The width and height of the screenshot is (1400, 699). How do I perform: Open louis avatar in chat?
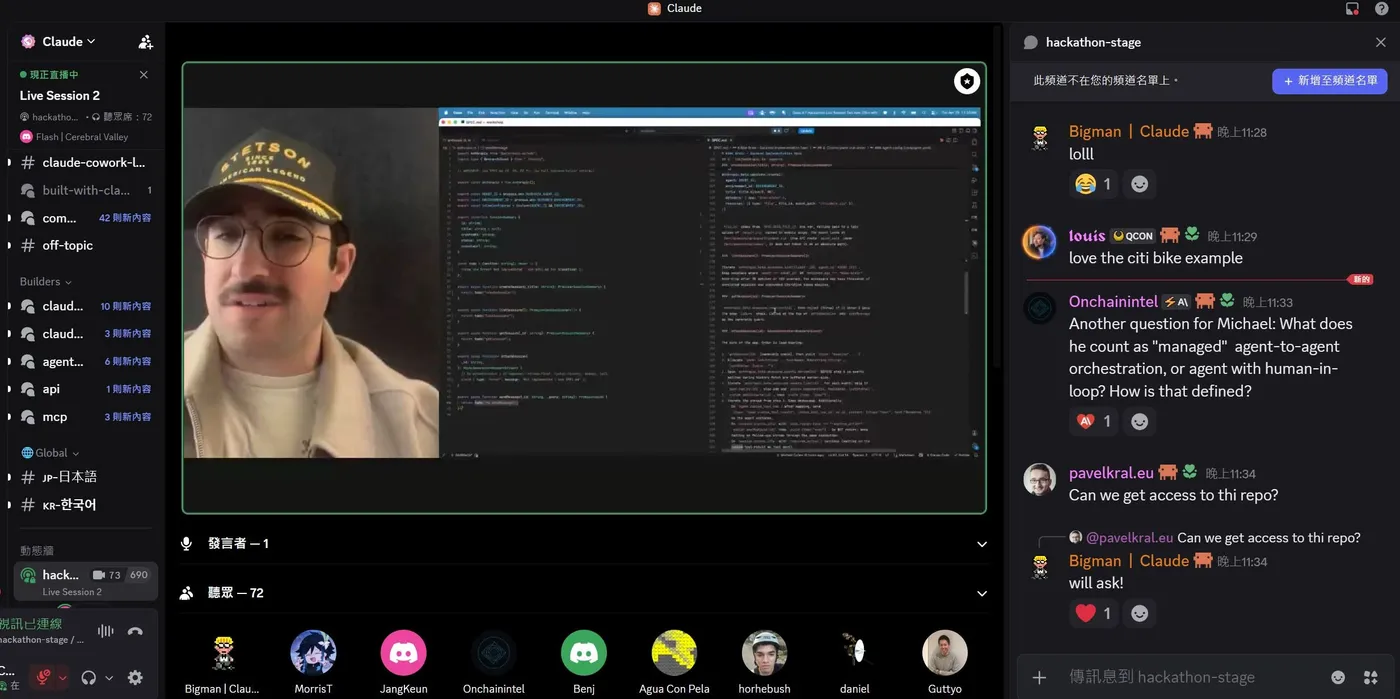pos(1039,242)
